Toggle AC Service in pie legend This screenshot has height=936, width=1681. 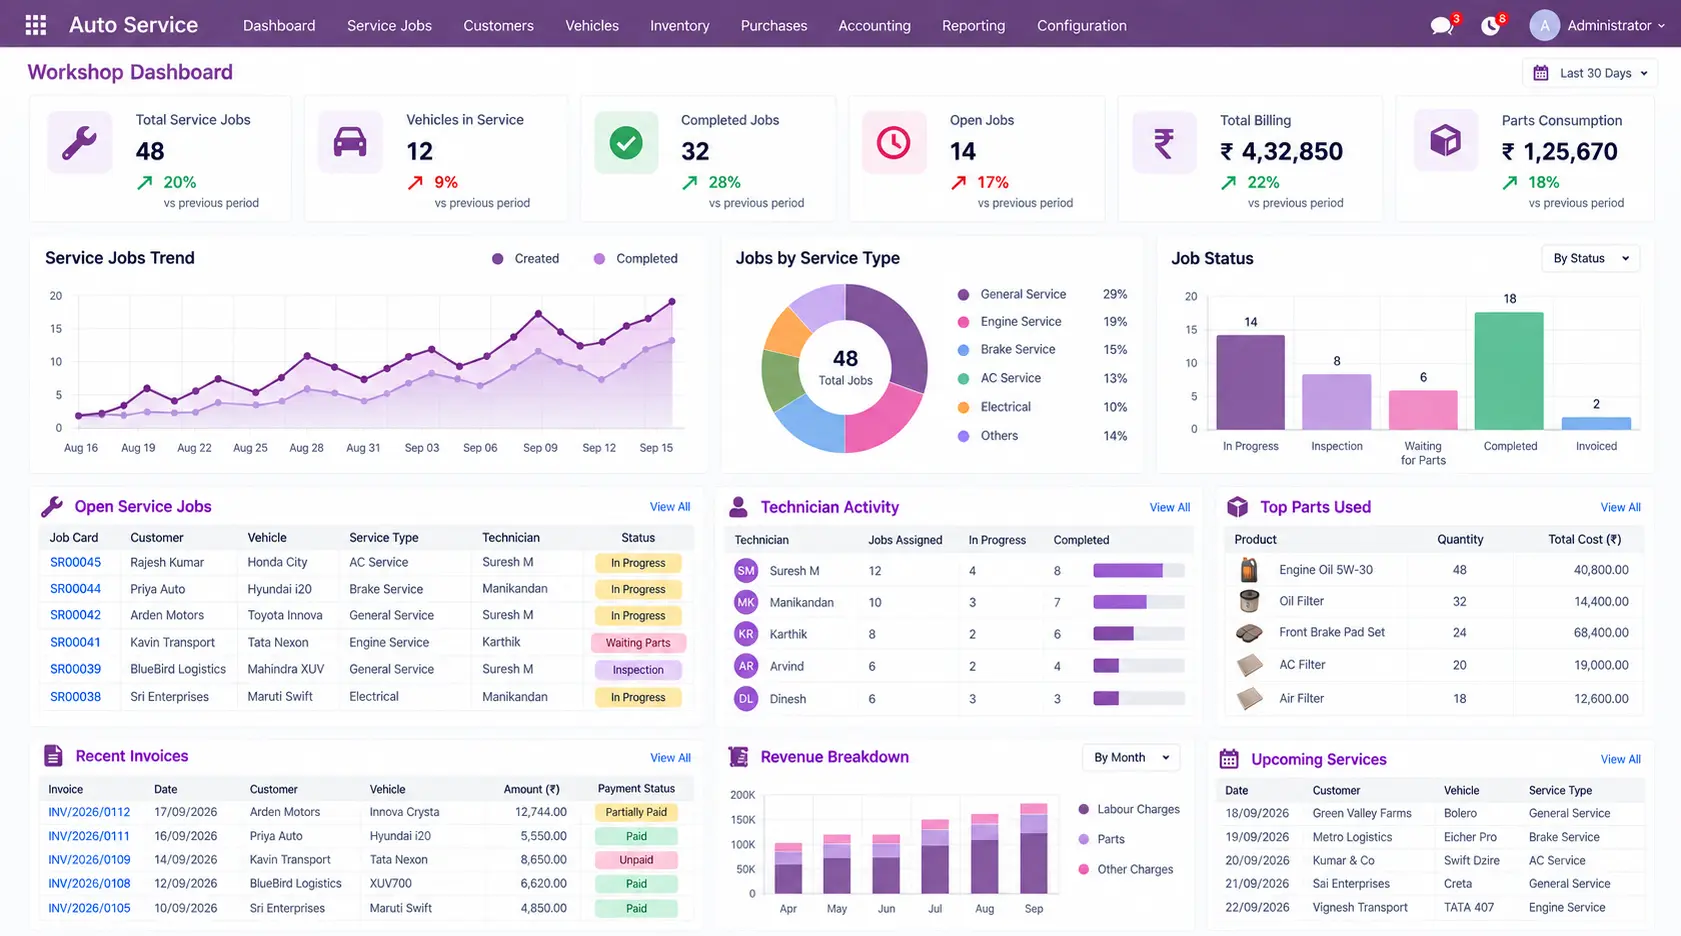tap(999, 379)
